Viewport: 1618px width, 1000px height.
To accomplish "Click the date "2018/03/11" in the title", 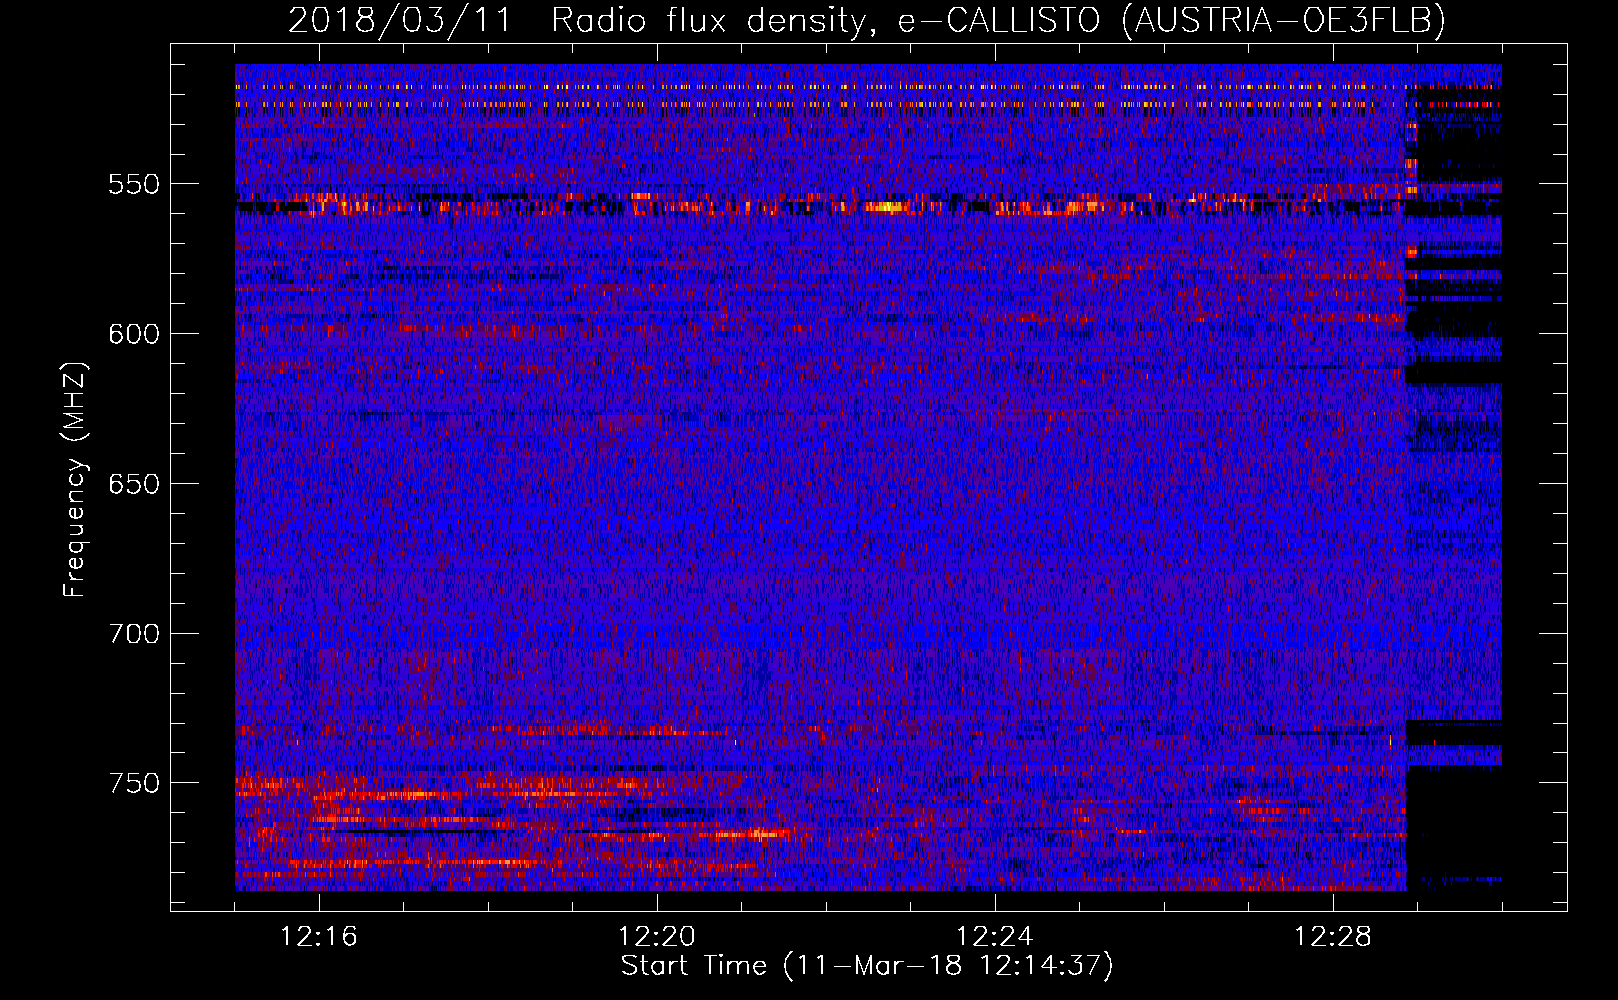I will 400,20.
